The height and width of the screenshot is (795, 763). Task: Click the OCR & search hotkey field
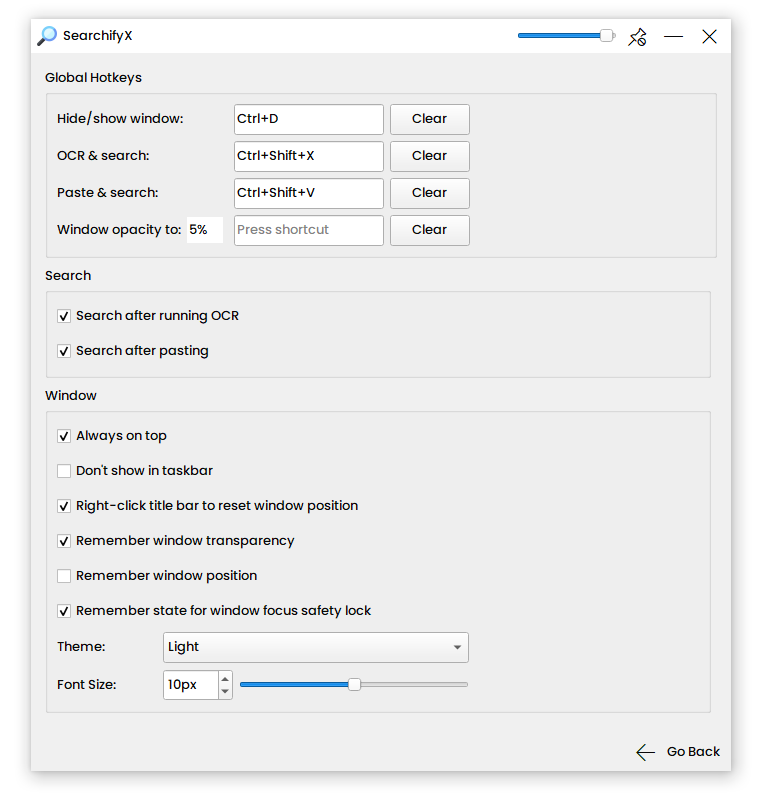point(308,156)
